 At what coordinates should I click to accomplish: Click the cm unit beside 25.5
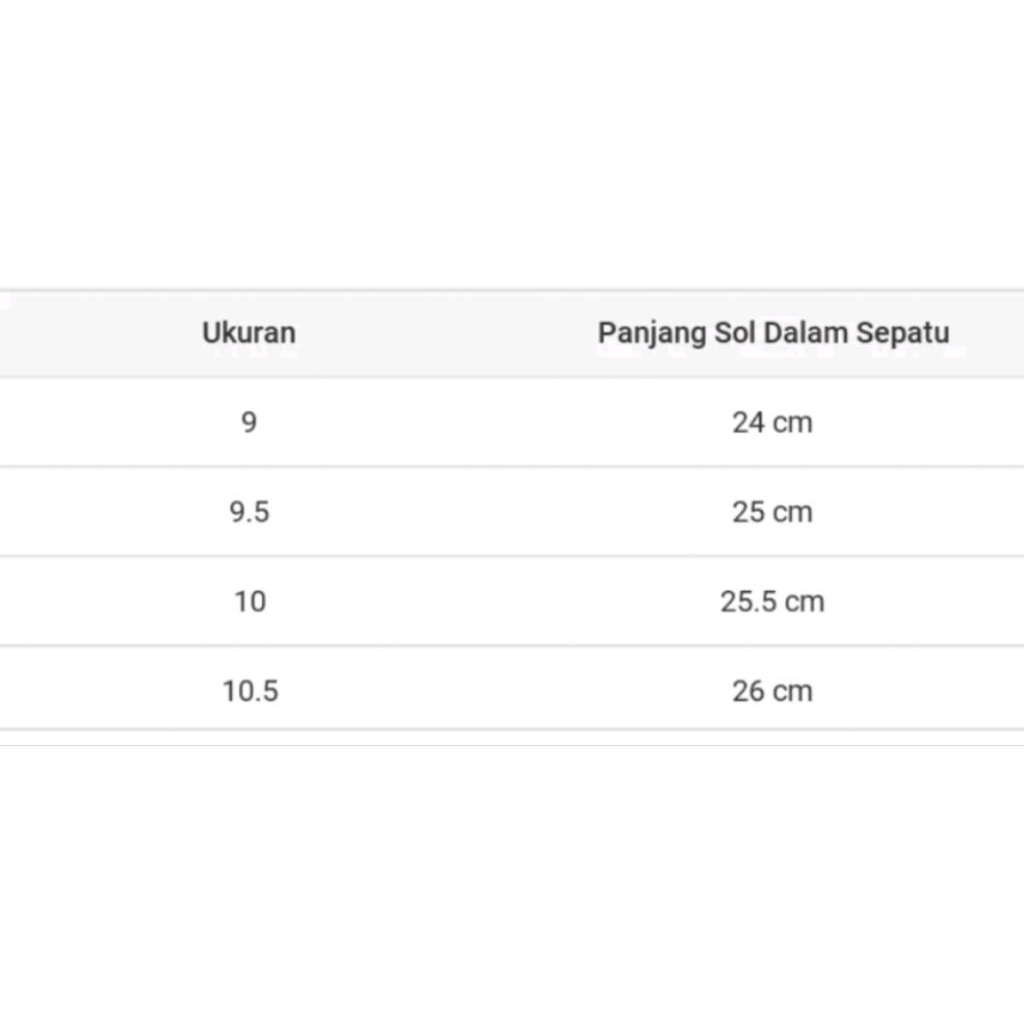pos(805,602)
